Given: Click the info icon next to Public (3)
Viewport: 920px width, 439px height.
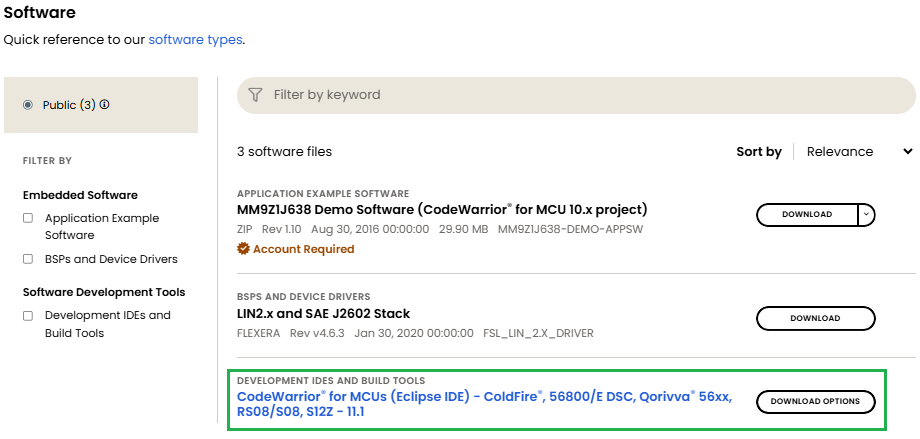Looking at the screenshot, I should click(104, 105).
